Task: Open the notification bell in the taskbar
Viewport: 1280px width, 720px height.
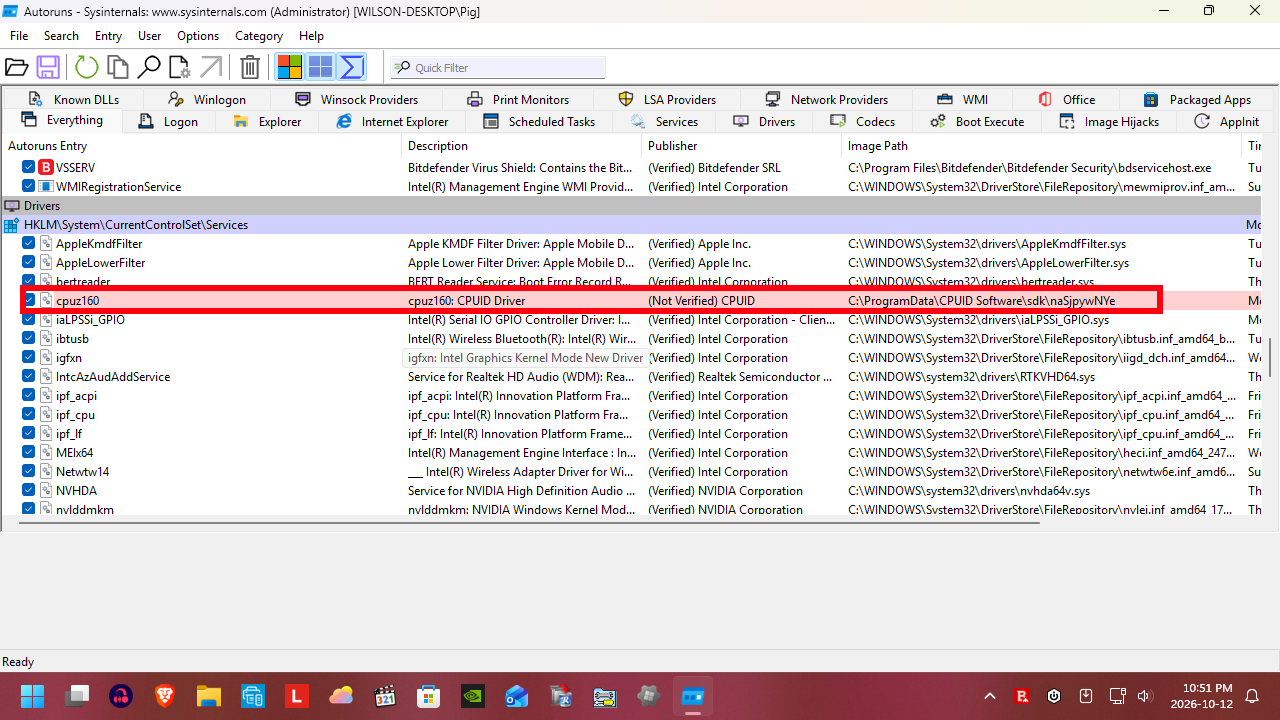Action: 1252,696
